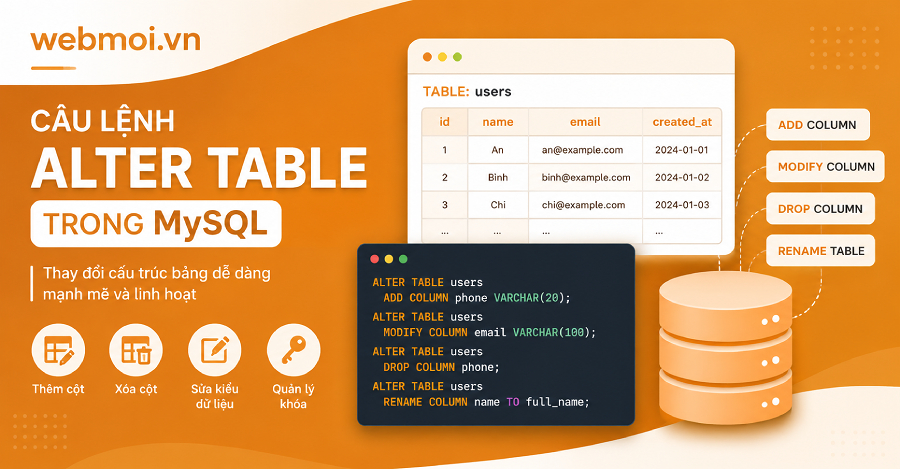The height and width of the screenshot is (469, 900).
Task: Click the name cell Chi
Action: pyautogui.click(x=498, y=205)
